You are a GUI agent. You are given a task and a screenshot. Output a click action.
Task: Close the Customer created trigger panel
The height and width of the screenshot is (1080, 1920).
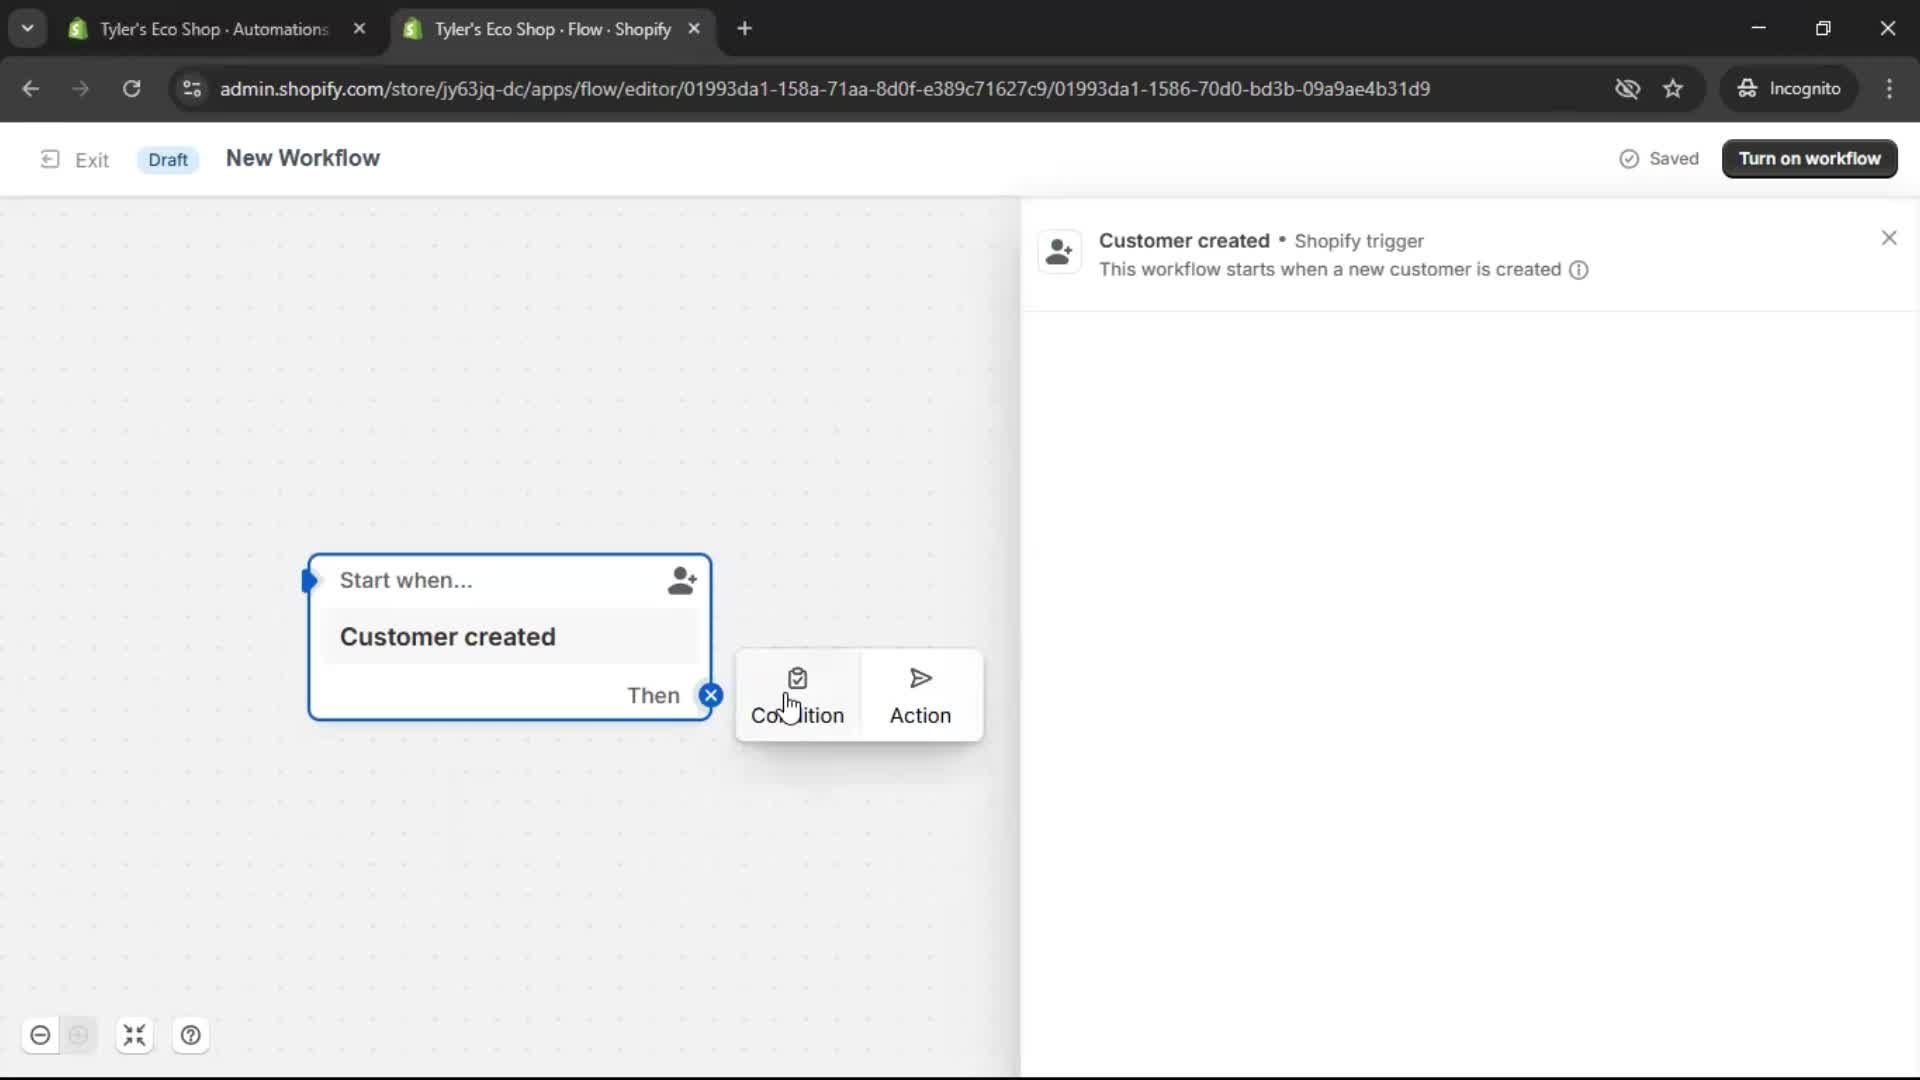[x=1889, y=237]
